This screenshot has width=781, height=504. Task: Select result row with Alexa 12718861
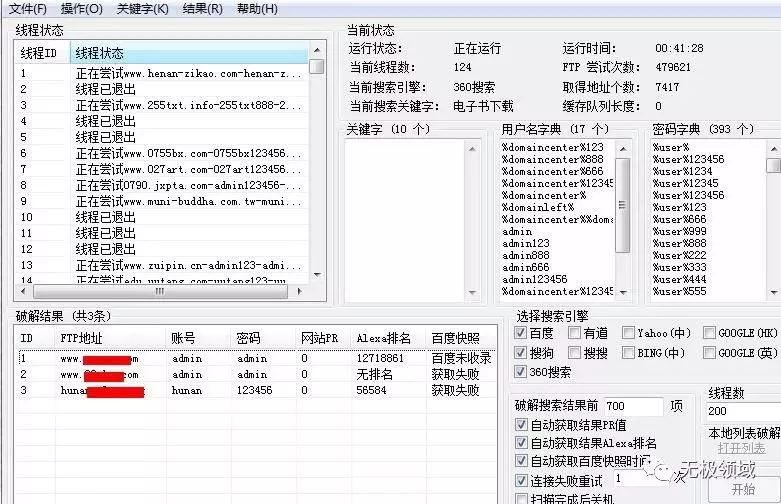(256, 358)
